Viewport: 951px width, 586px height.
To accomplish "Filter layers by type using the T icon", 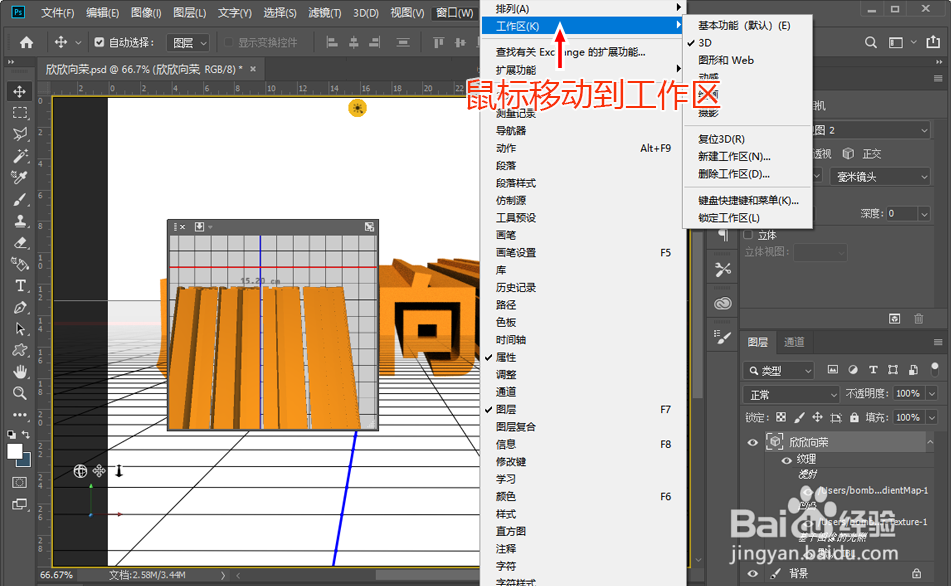I will (x=873, y=370).
